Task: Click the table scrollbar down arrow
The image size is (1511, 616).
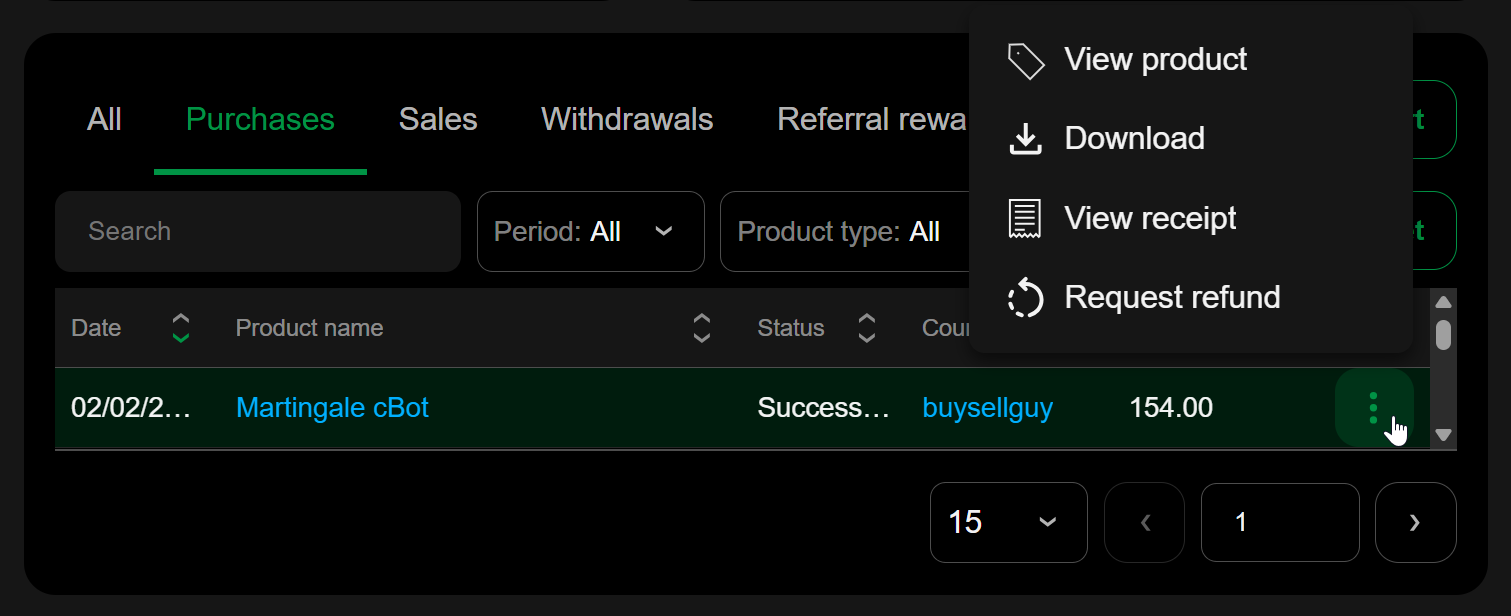Action: [x=1443, y=435]
